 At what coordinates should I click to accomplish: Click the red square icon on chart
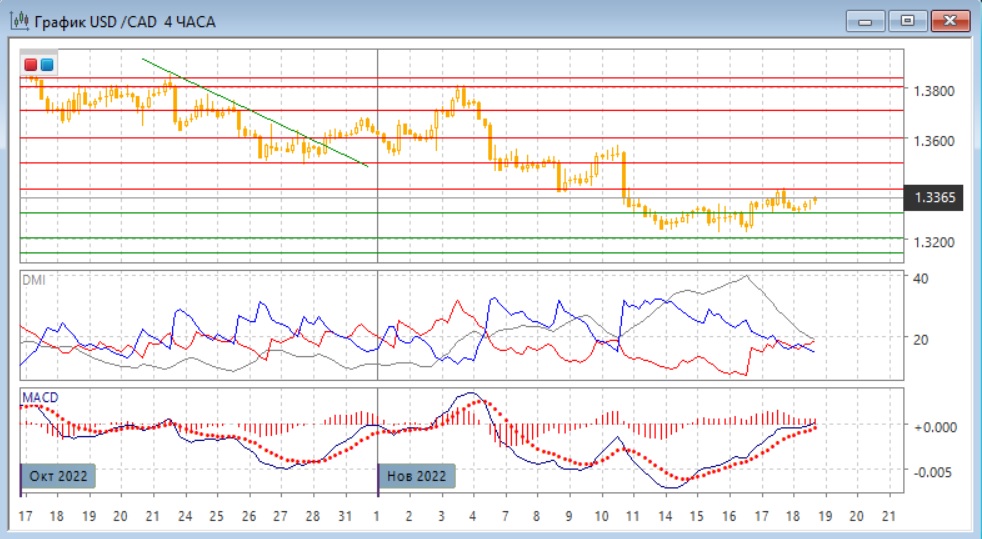click(x=32, y=65)
